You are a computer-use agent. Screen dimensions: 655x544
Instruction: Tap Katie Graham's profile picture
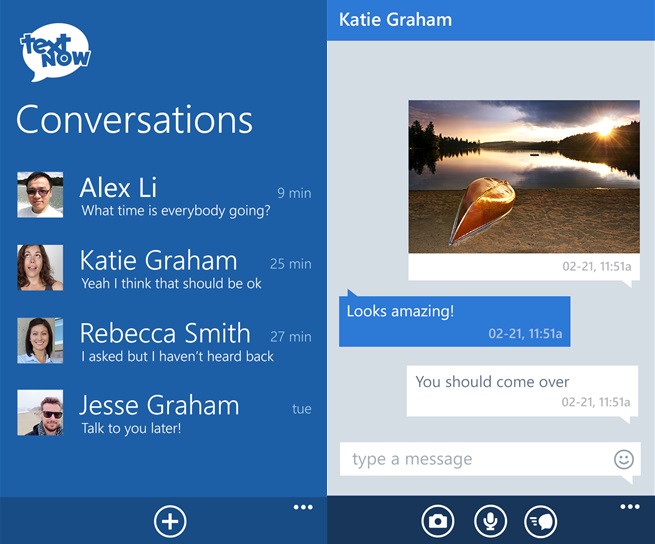click(40, 268)
